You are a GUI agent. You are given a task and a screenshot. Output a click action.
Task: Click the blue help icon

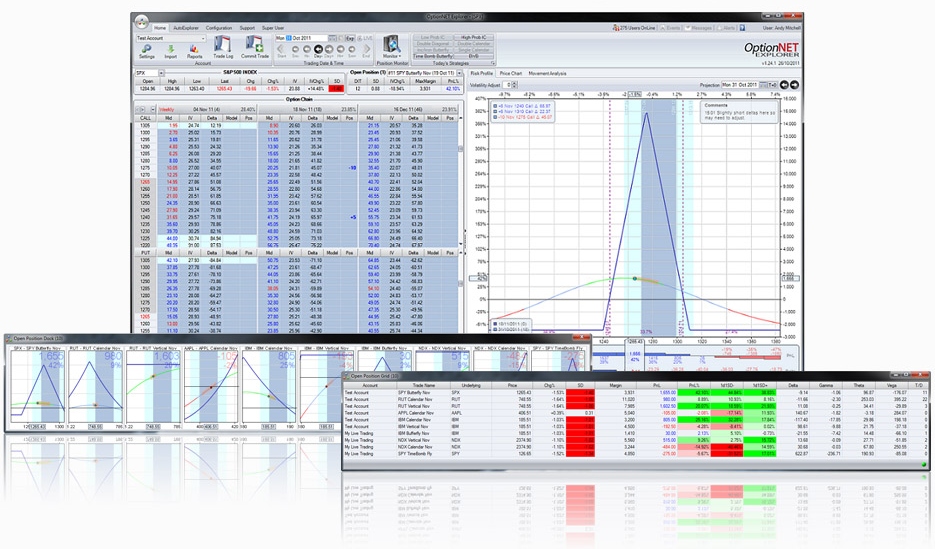tap(742, 28)
